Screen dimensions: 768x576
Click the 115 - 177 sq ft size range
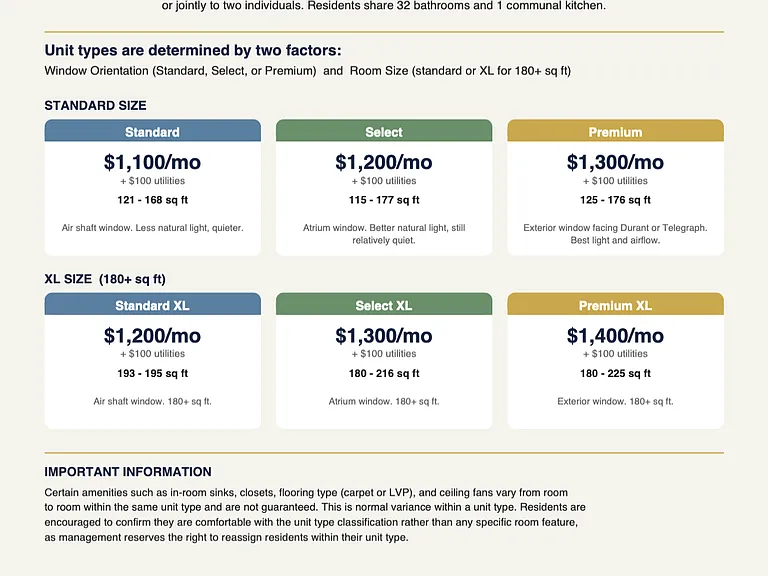(384, 200)
